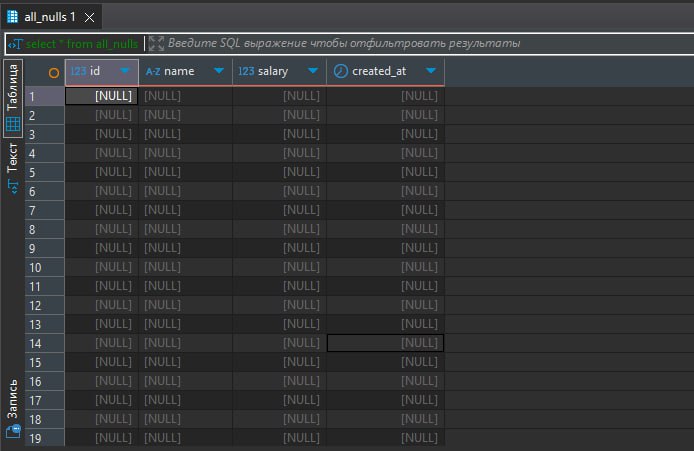Open the id column filter dropdown
The image size is (694, 451).
[x=125, y=71]
